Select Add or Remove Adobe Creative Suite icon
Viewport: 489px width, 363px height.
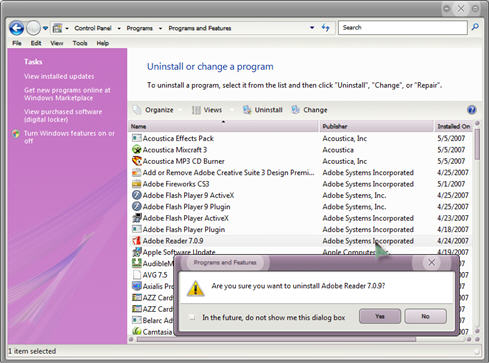click(137, 172)
